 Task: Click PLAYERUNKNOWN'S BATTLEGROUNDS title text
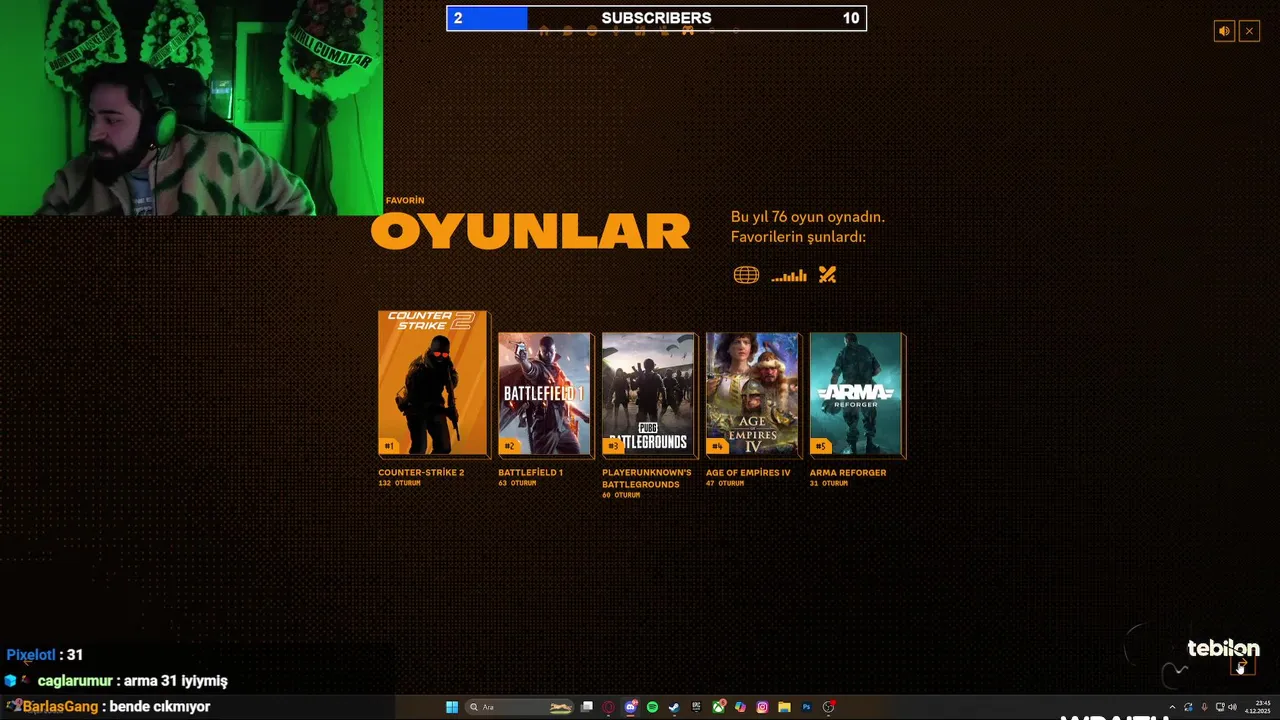[x=646, y=479]
